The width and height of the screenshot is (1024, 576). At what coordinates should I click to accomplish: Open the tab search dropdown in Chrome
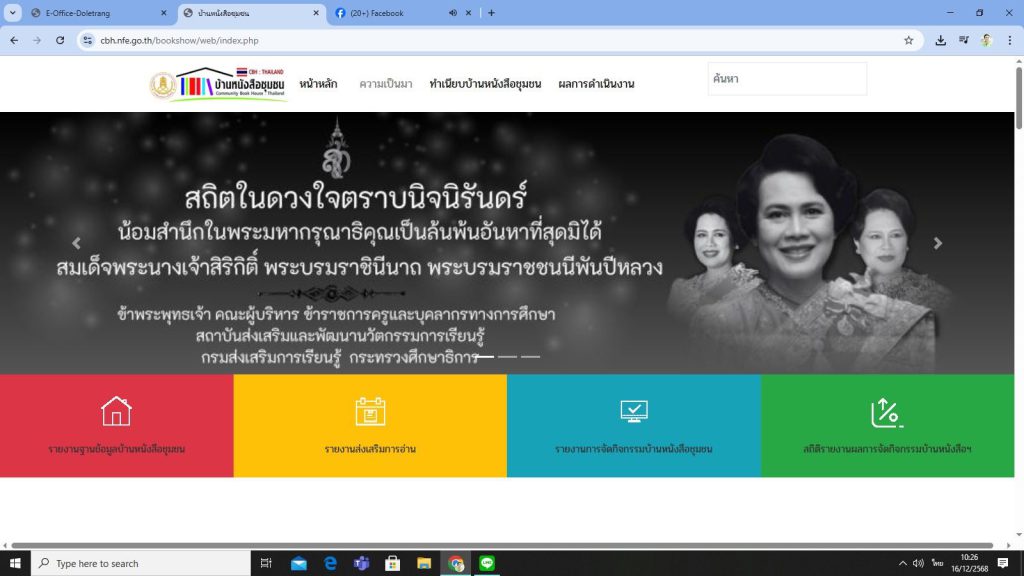(x=13, y=13)
